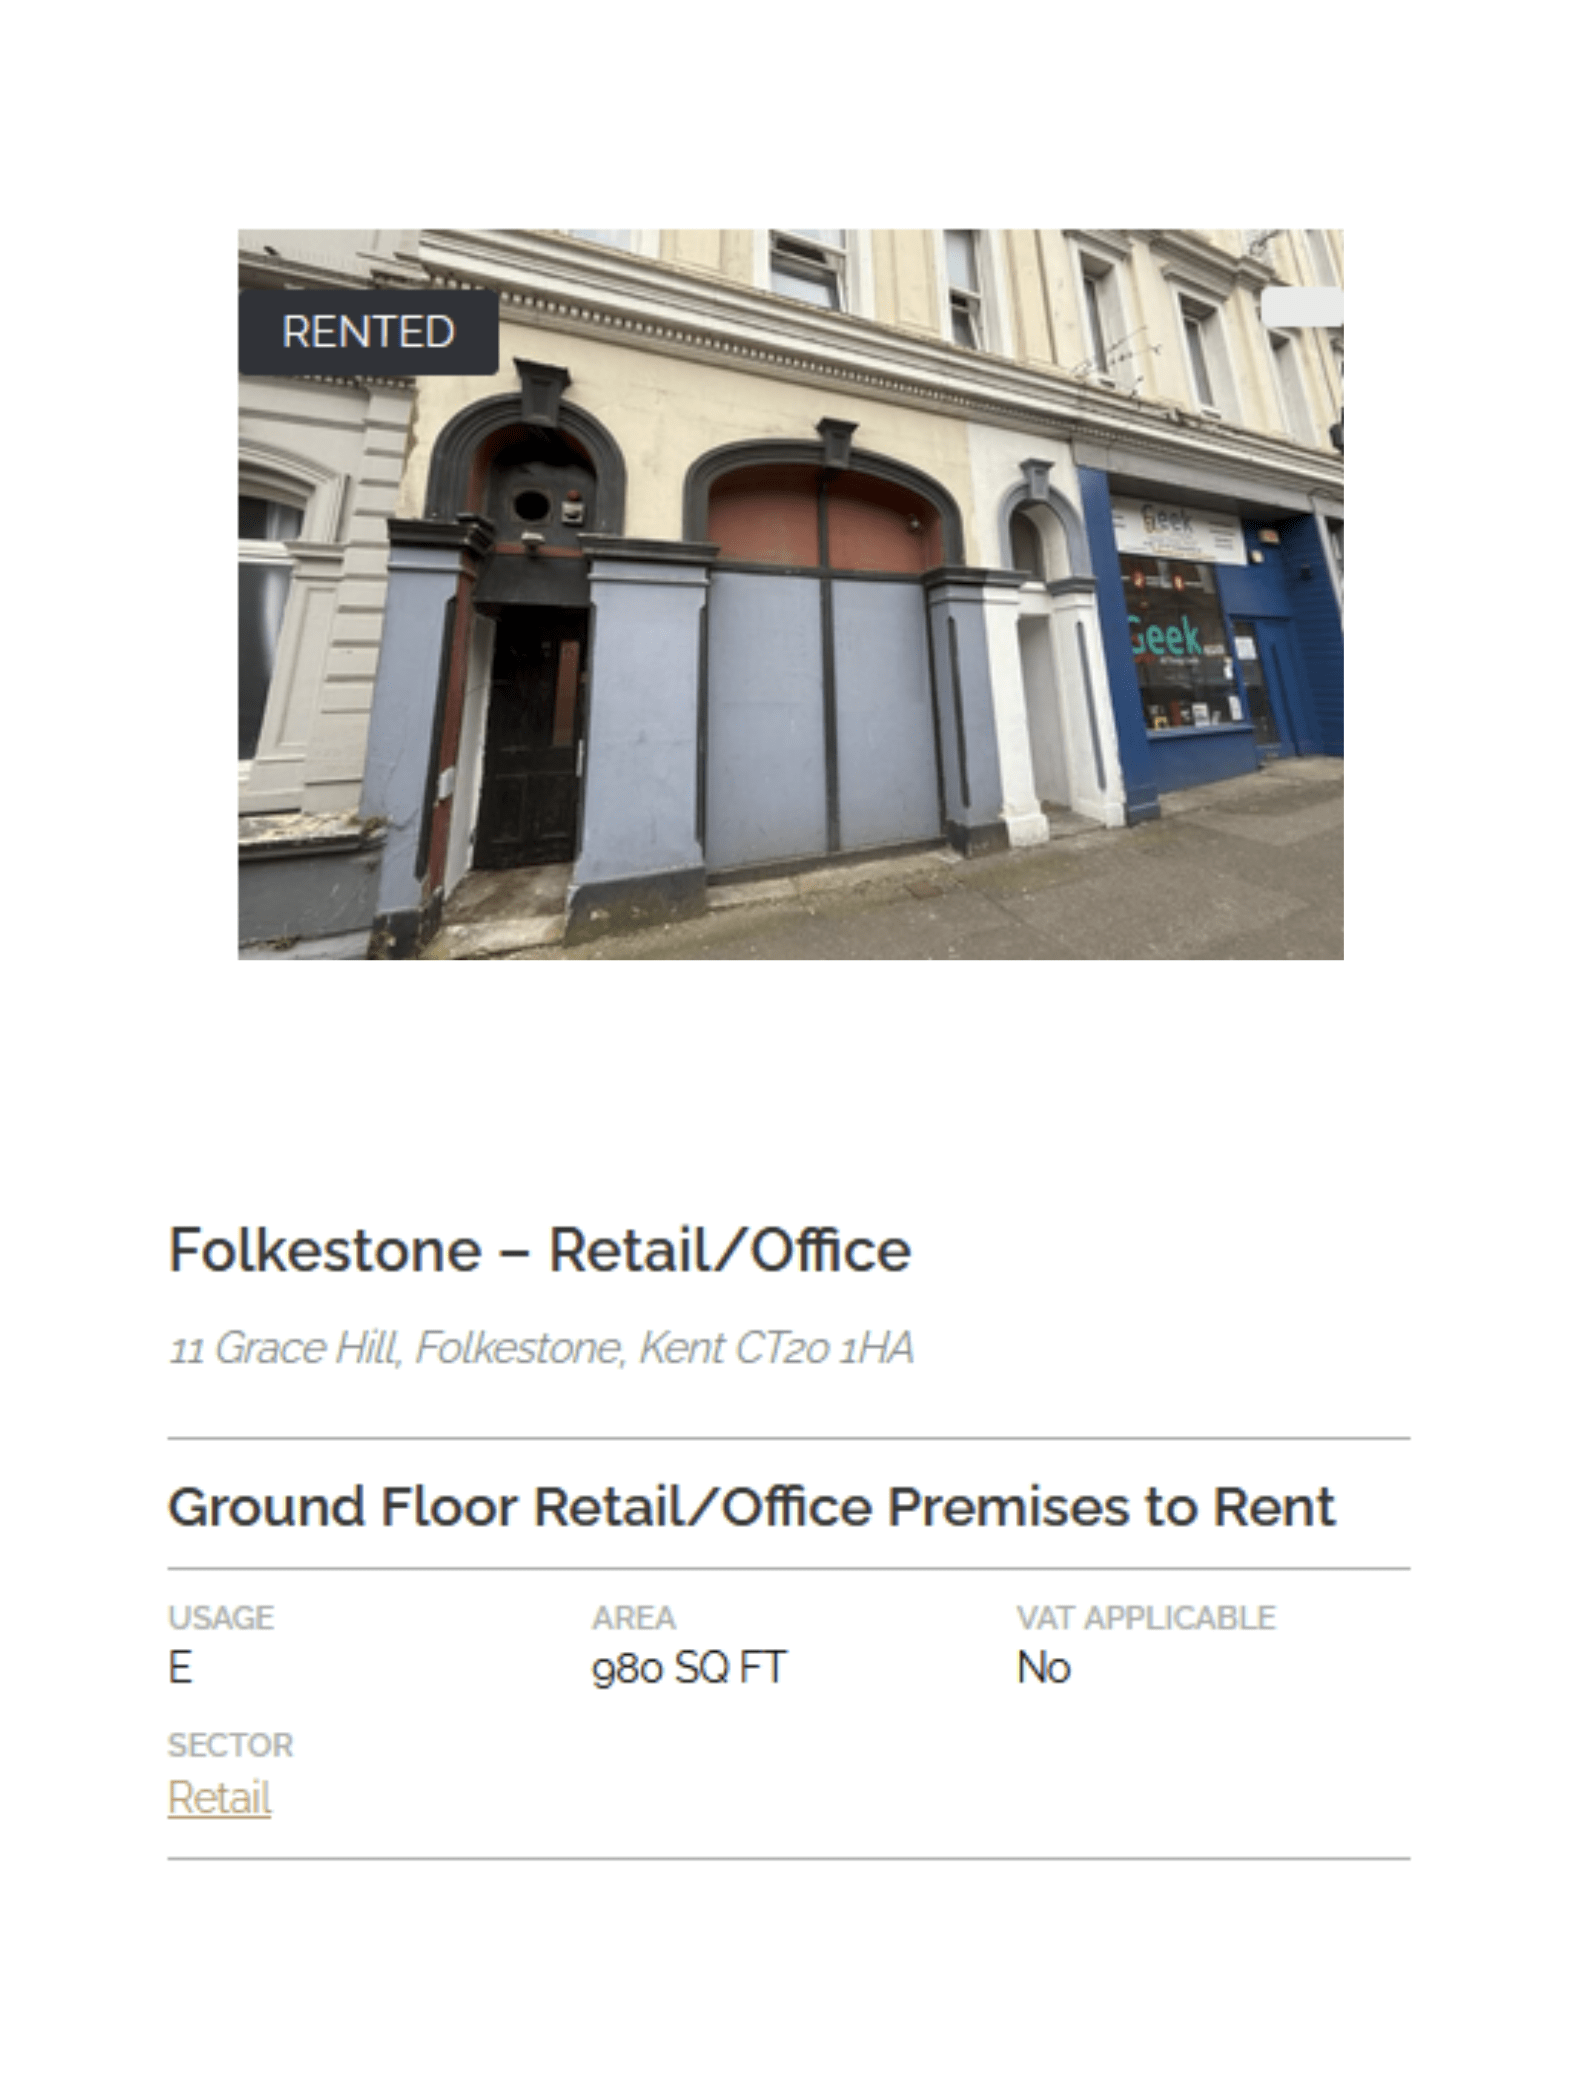1587x2079 pixels.
Task: Click the small white tag on photo corner
Action: point(1302,306)
